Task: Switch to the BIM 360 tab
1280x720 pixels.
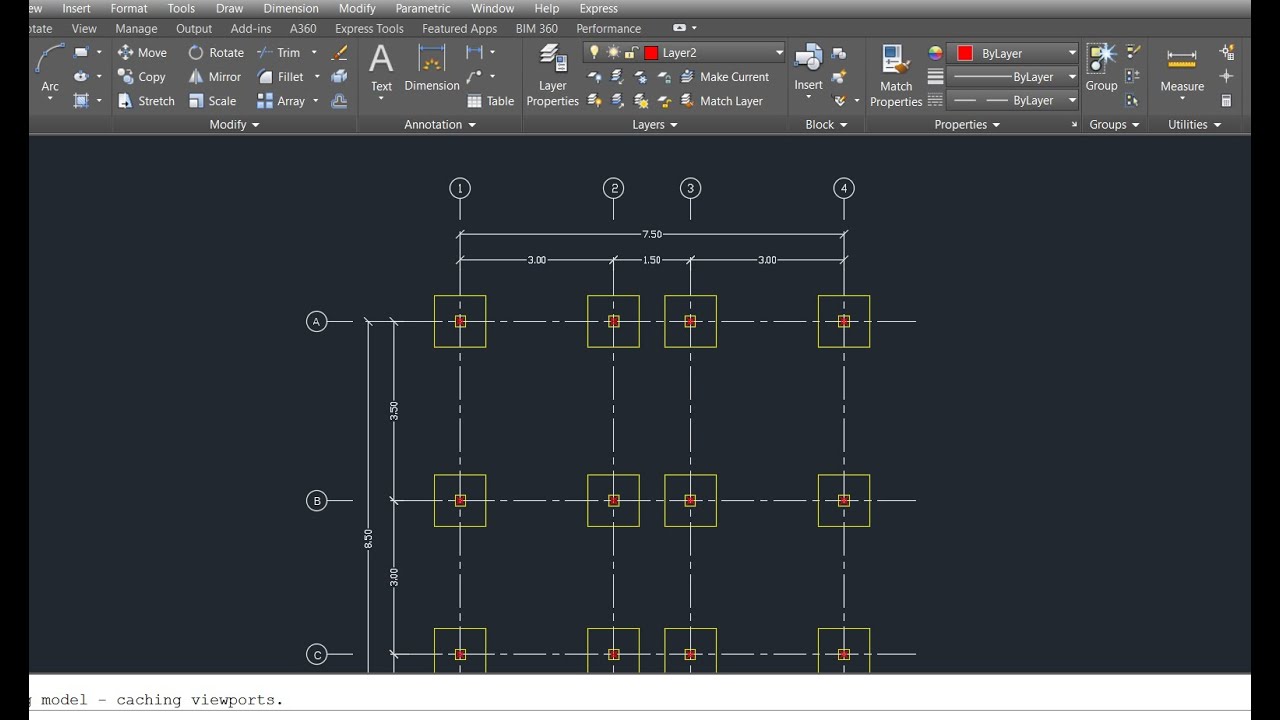Action: [x=537, y=29]
